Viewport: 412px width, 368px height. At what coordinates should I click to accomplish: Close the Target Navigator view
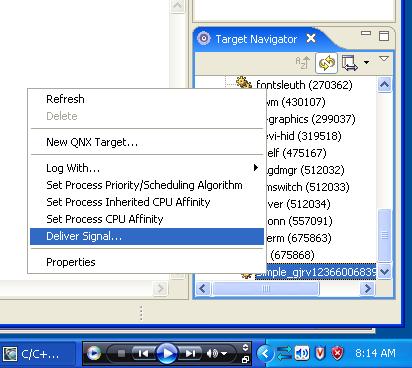(311, 38)
